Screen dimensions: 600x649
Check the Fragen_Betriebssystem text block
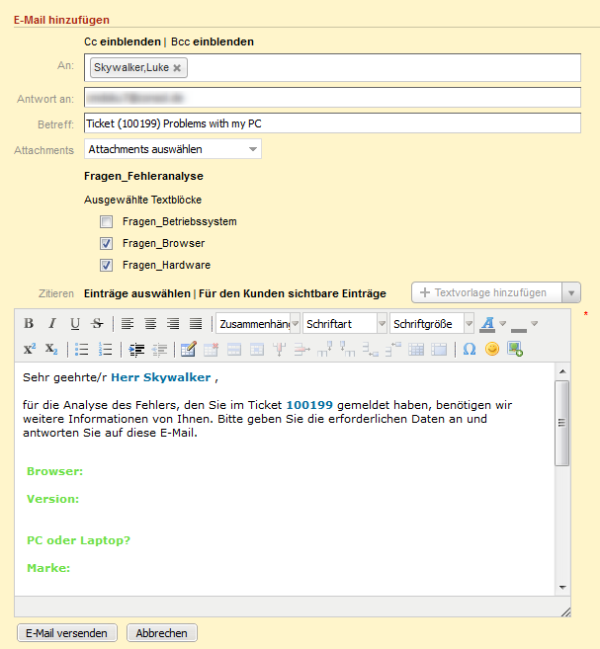(106, 222)
